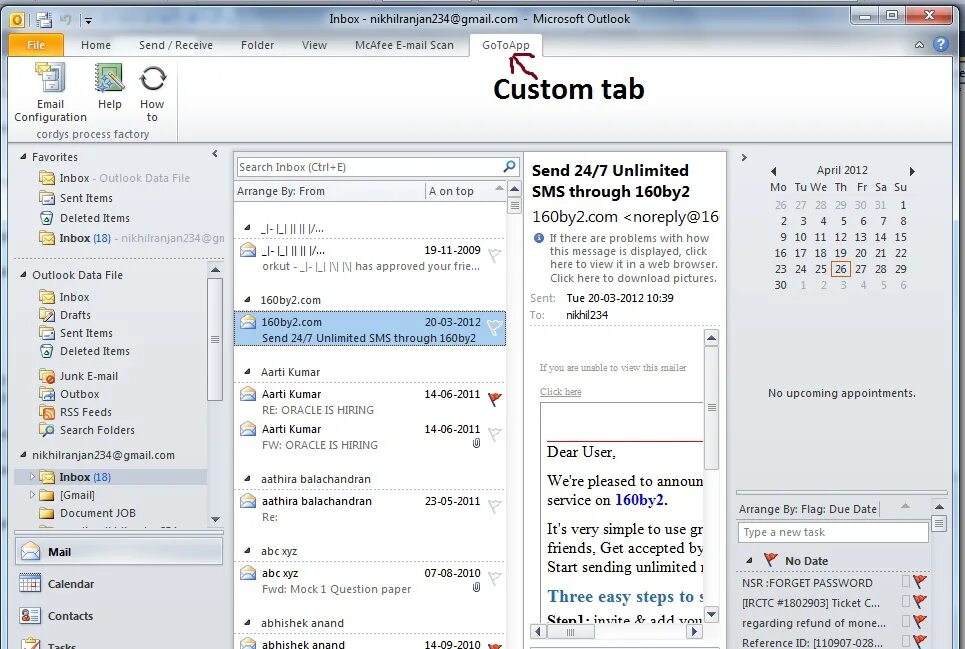
Task: Switch to the Folder tab
Action: (257, 45)
